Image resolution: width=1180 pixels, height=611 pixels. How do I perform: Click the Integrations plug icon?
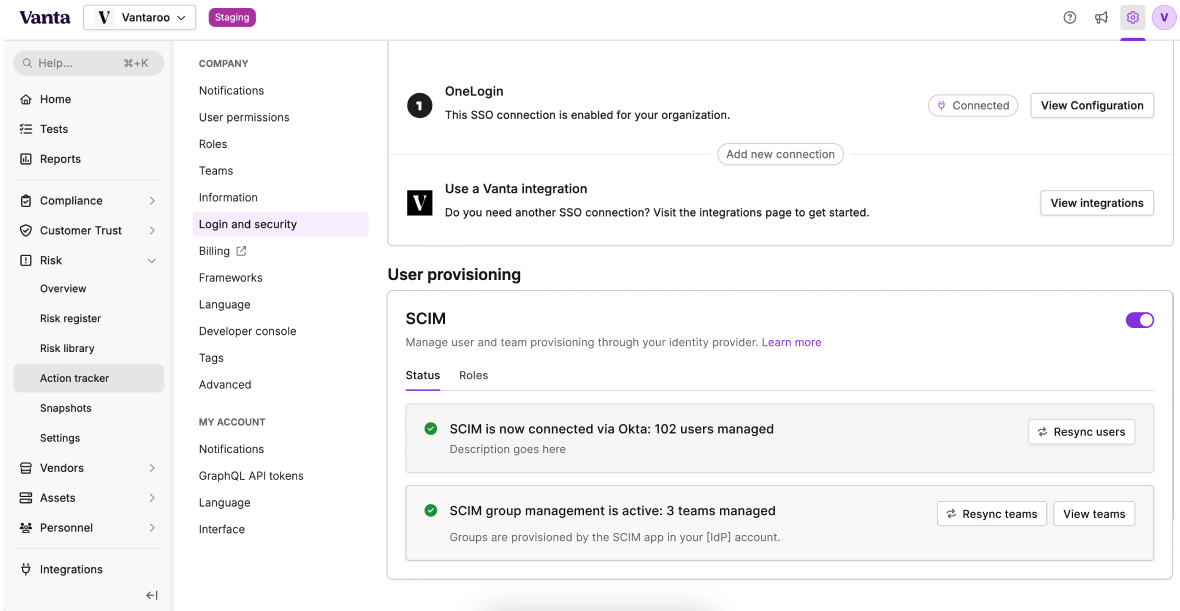click(26, 570)
